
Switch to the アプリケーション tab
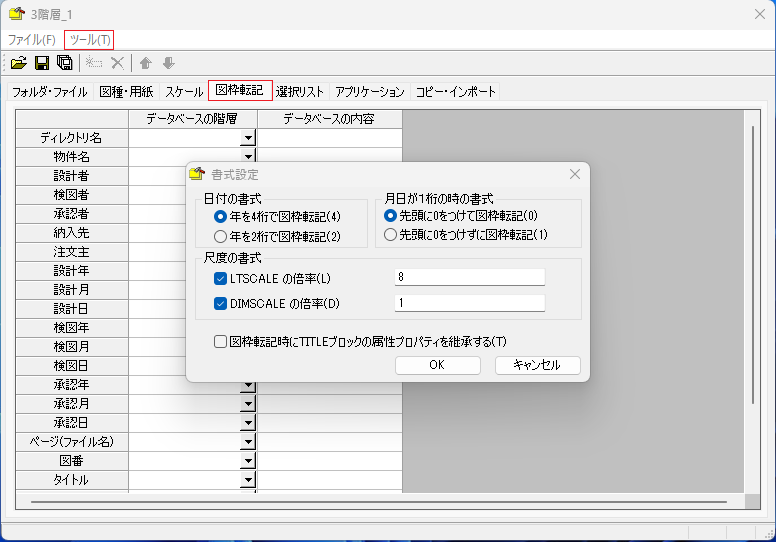point(370,92)
